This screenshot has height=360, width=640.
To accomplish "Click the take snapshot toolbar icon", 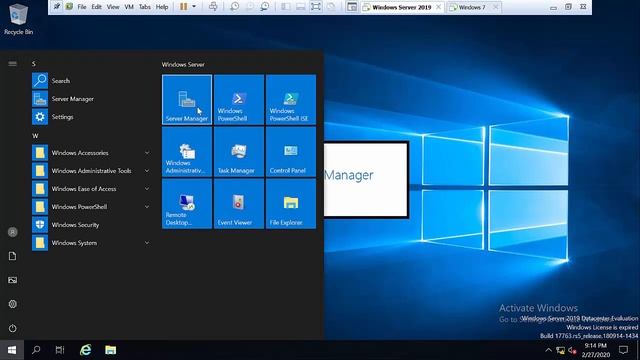I will [x=235, y=7].
